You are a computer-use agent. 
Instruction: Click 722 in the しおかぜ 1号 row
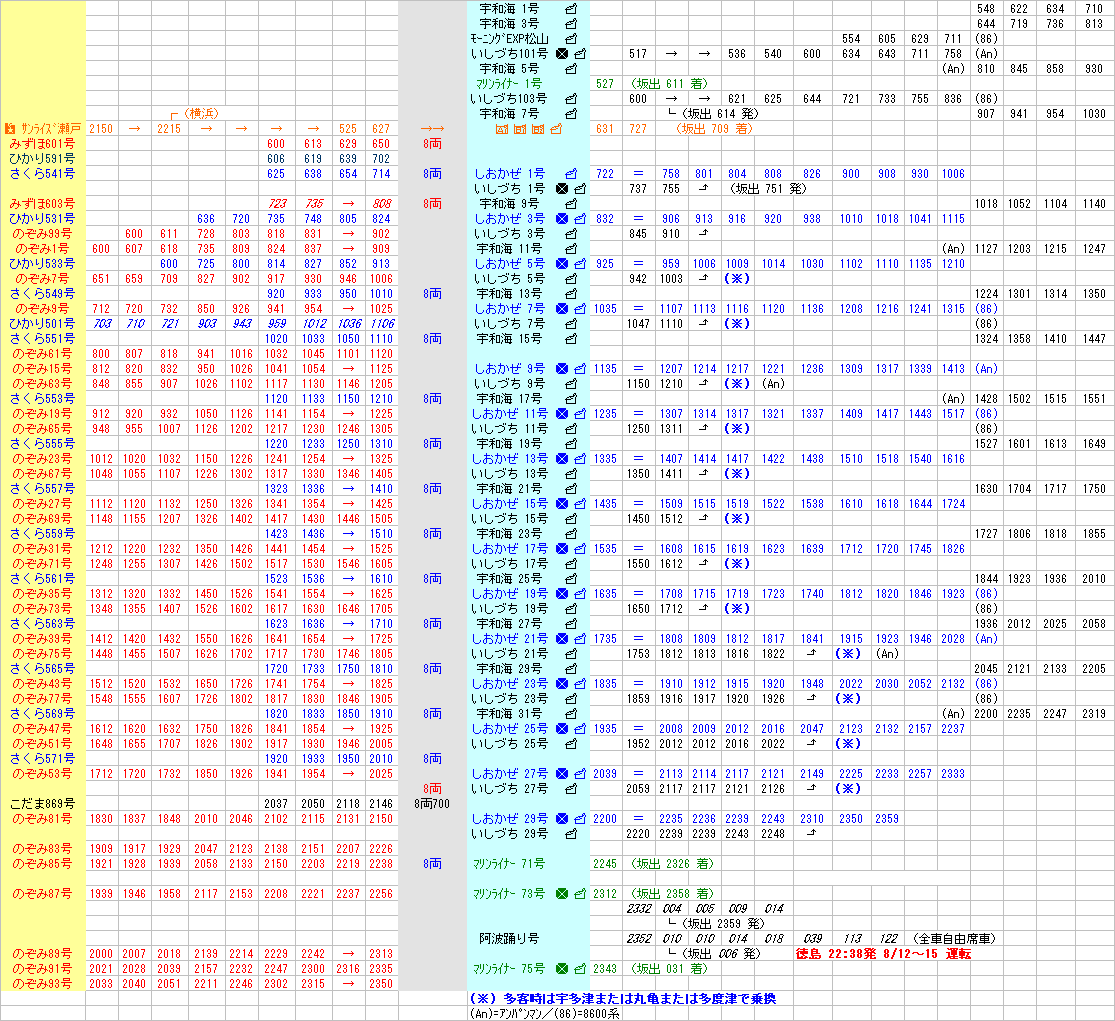(605, 174)
